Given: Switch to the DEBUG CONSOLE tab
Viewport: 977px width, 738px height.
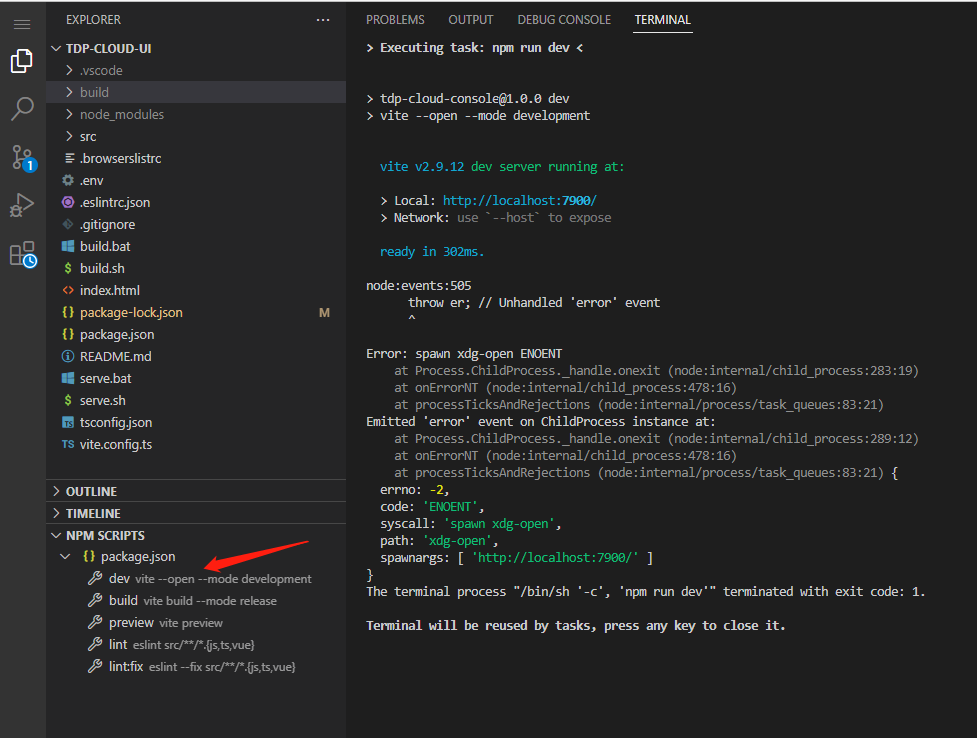Looking at the screenshot, I should (564, 20).
